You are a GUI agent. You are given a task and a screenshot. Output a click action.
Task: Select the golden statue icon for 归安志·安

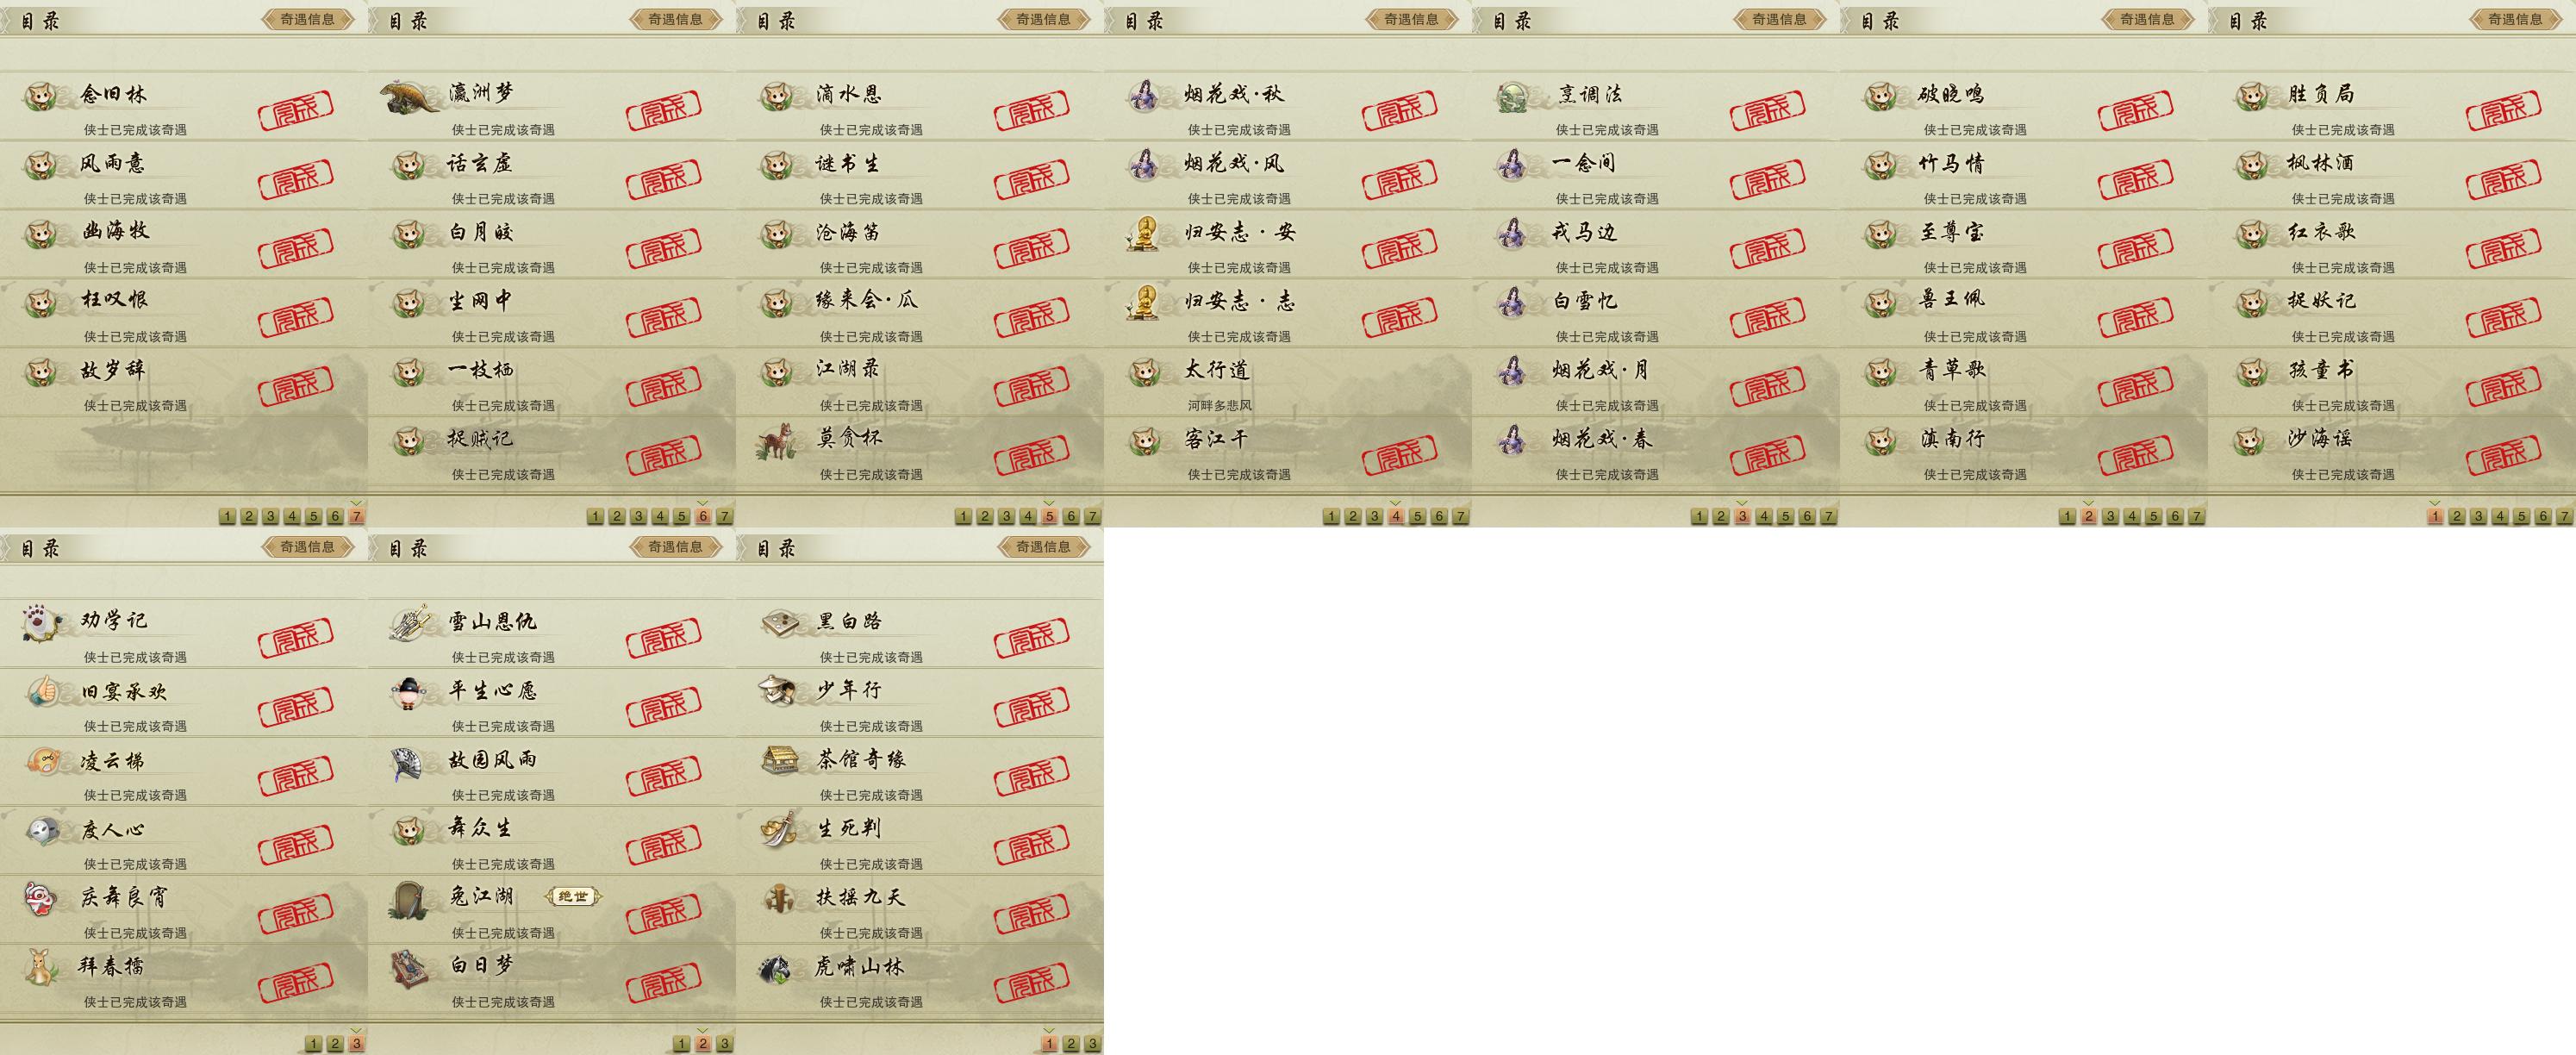1143,233
